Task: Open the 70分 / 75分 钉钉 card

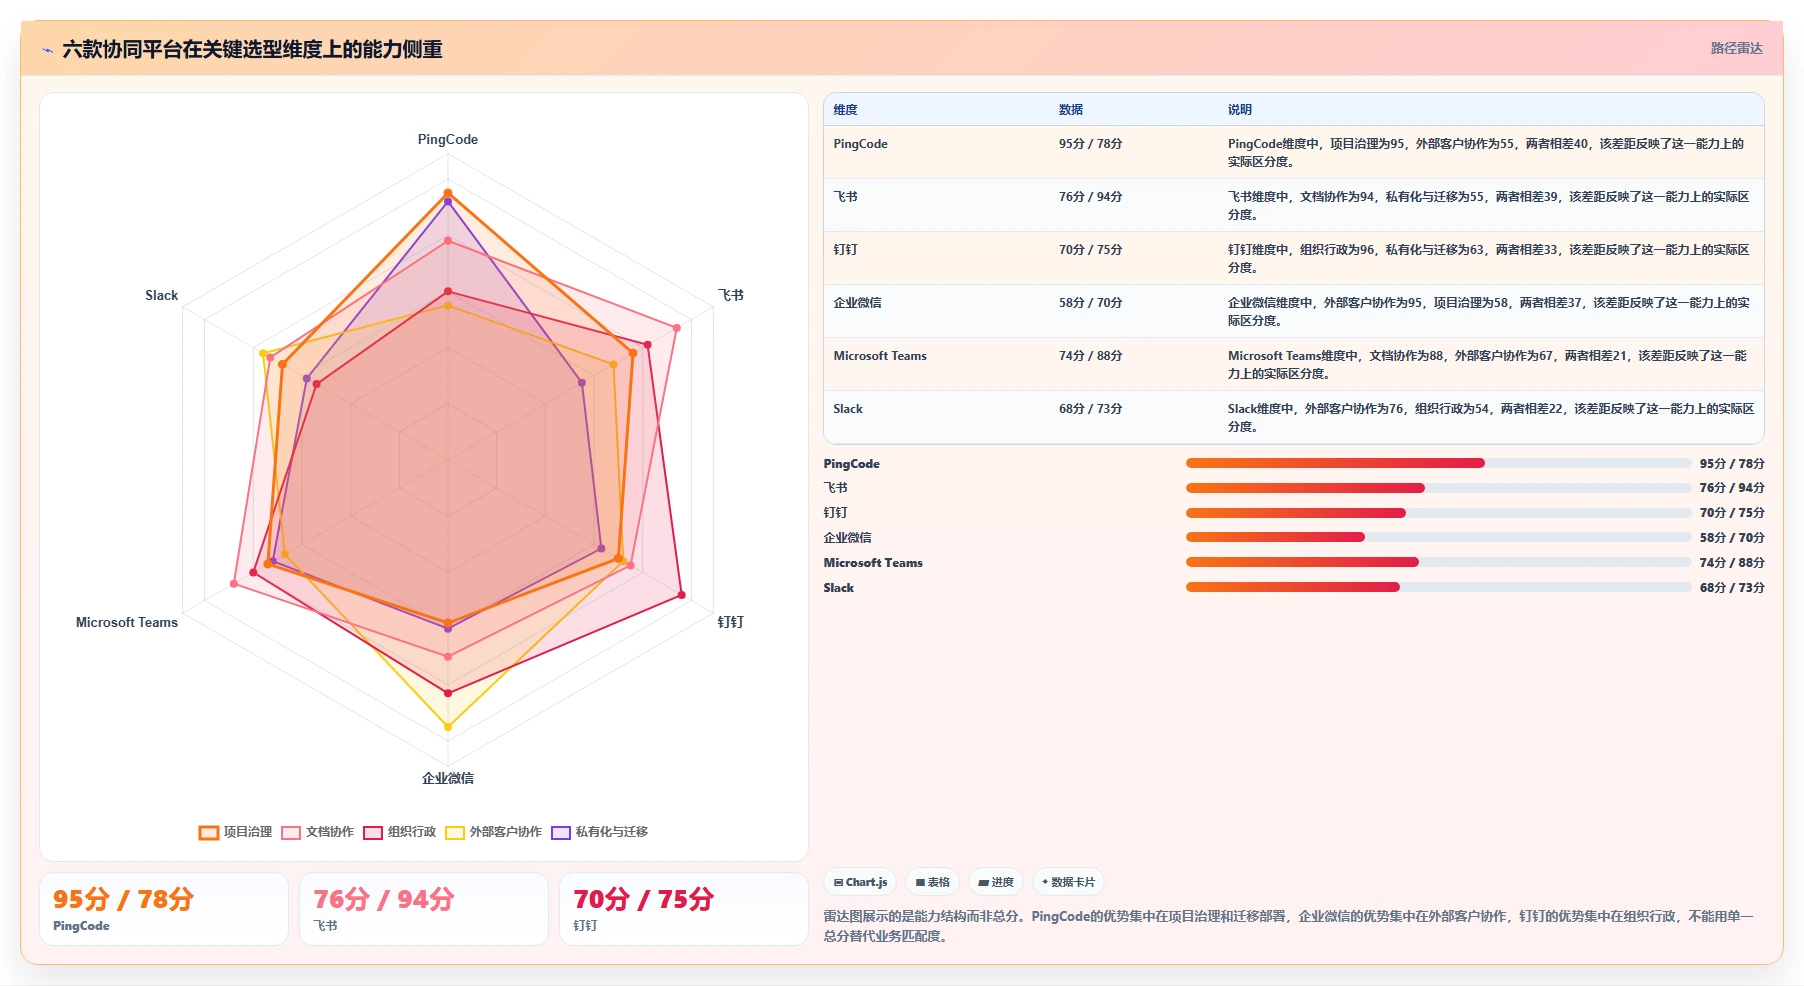Action: 684,909
